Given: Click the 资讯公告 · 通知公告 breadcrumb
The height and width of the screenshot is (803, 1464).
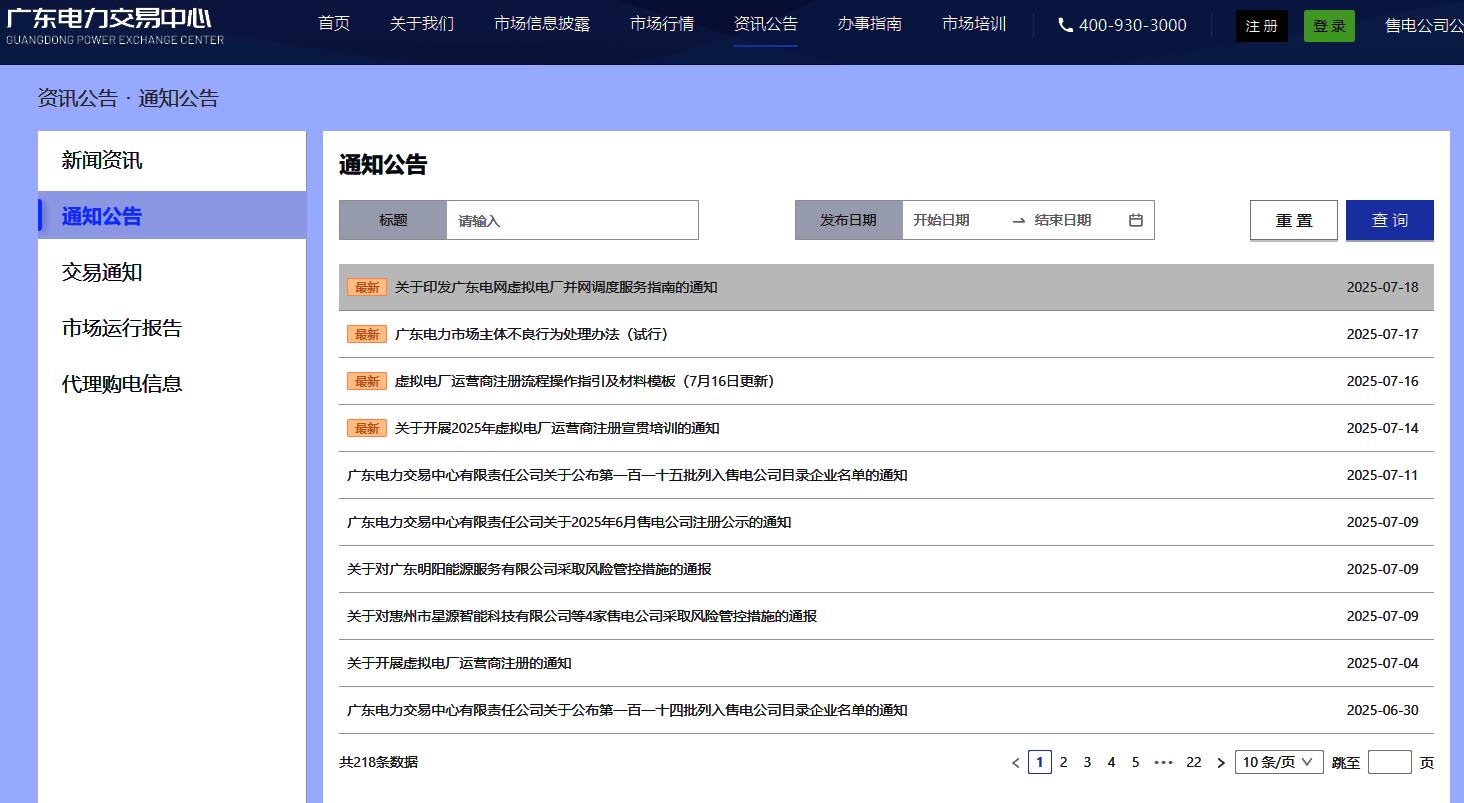Looking at the screenshot, I should coord(128,98).
